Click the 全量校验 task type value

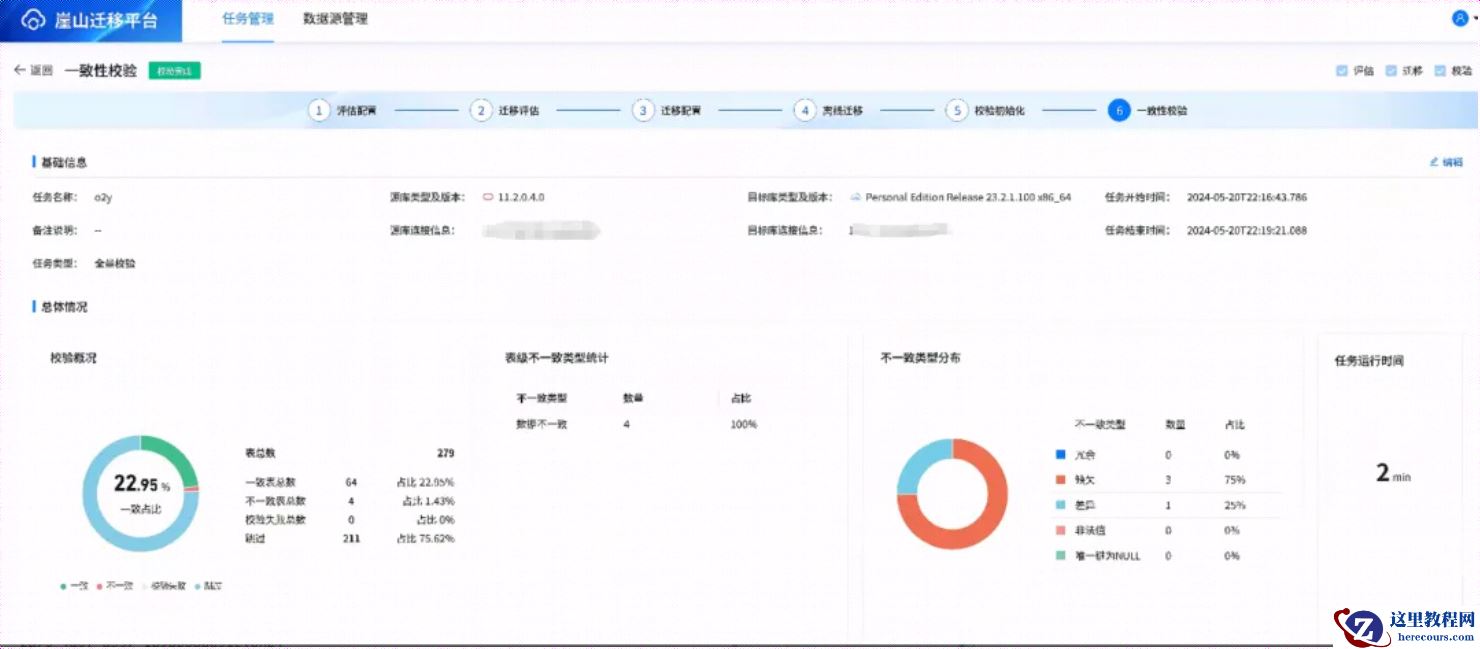114,263
